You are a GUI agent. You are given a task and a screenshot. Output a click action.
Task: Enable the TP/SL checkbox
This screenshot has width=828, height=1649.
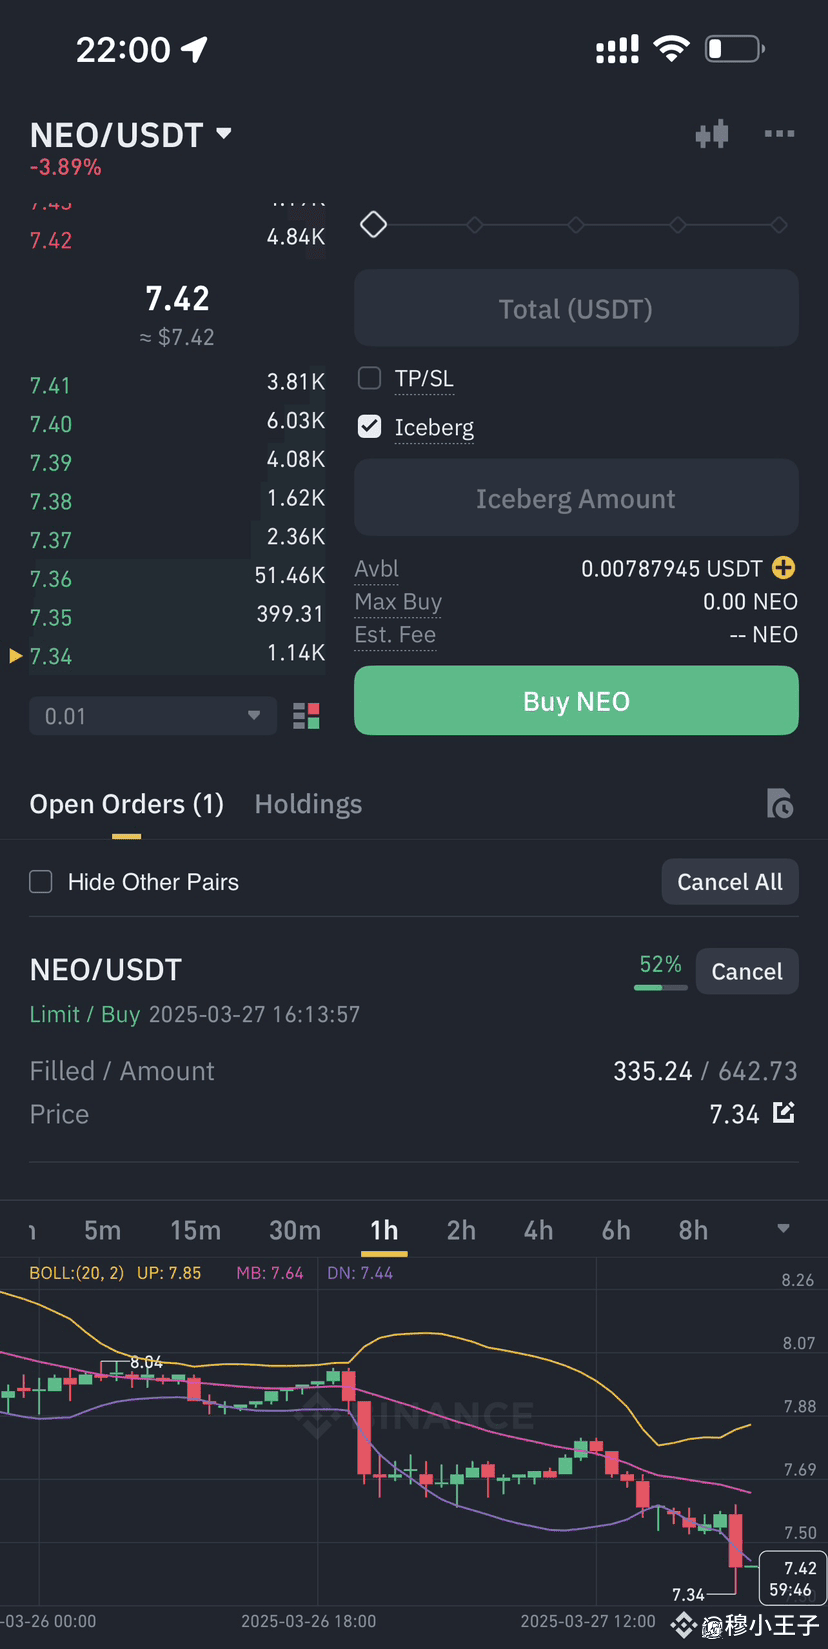(370, 378)
